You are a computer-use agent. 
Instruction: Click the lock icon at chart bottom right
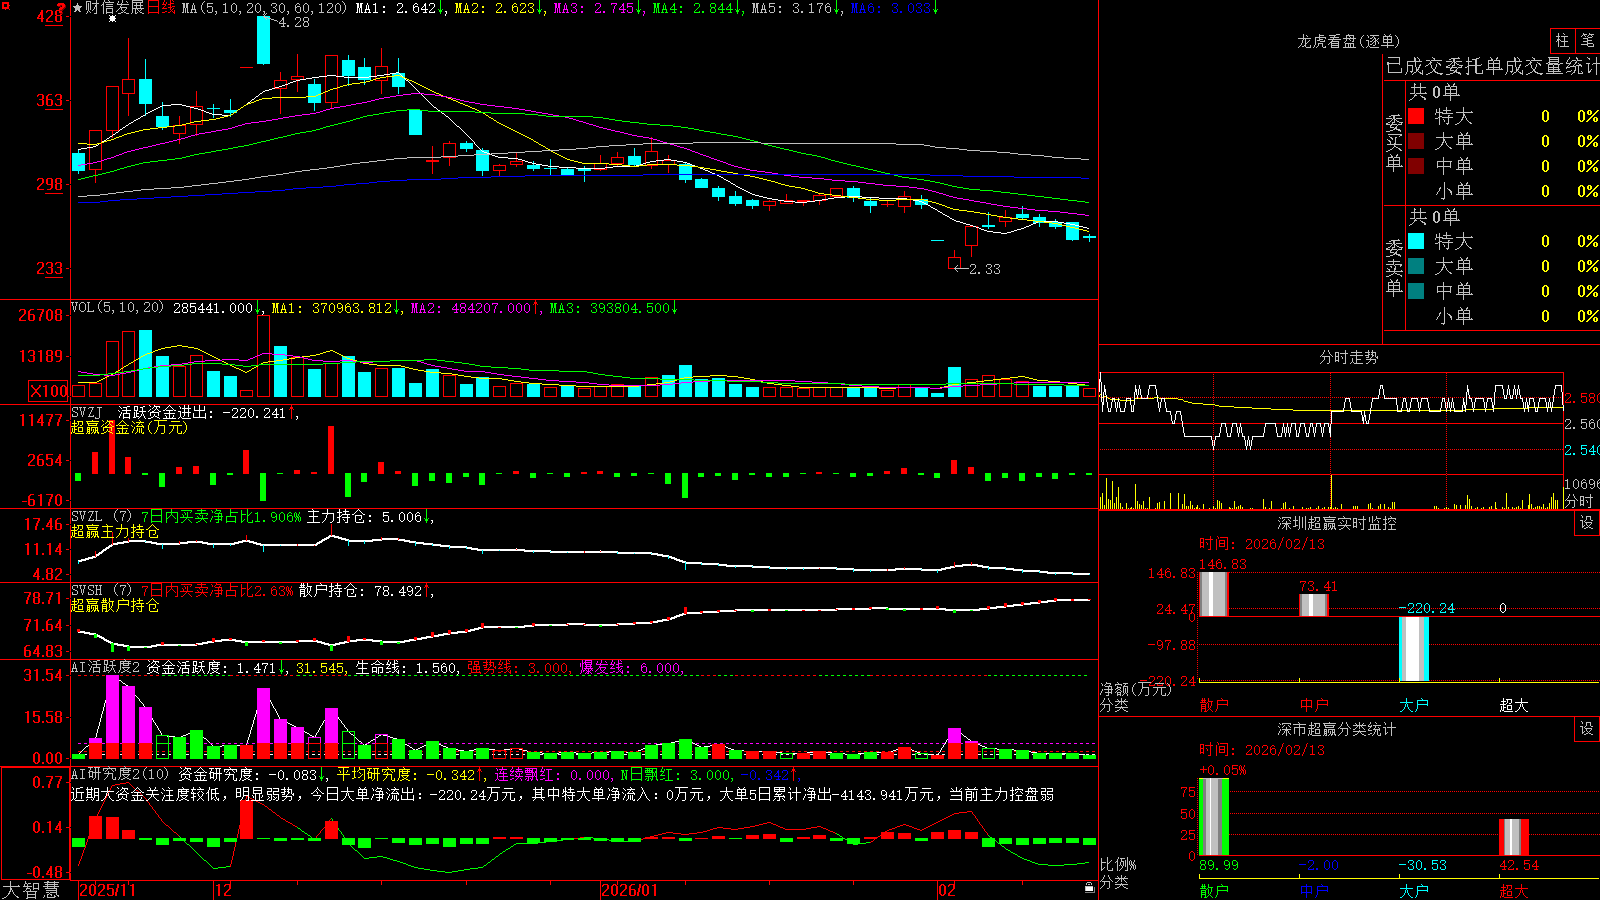pos(1090,888)
